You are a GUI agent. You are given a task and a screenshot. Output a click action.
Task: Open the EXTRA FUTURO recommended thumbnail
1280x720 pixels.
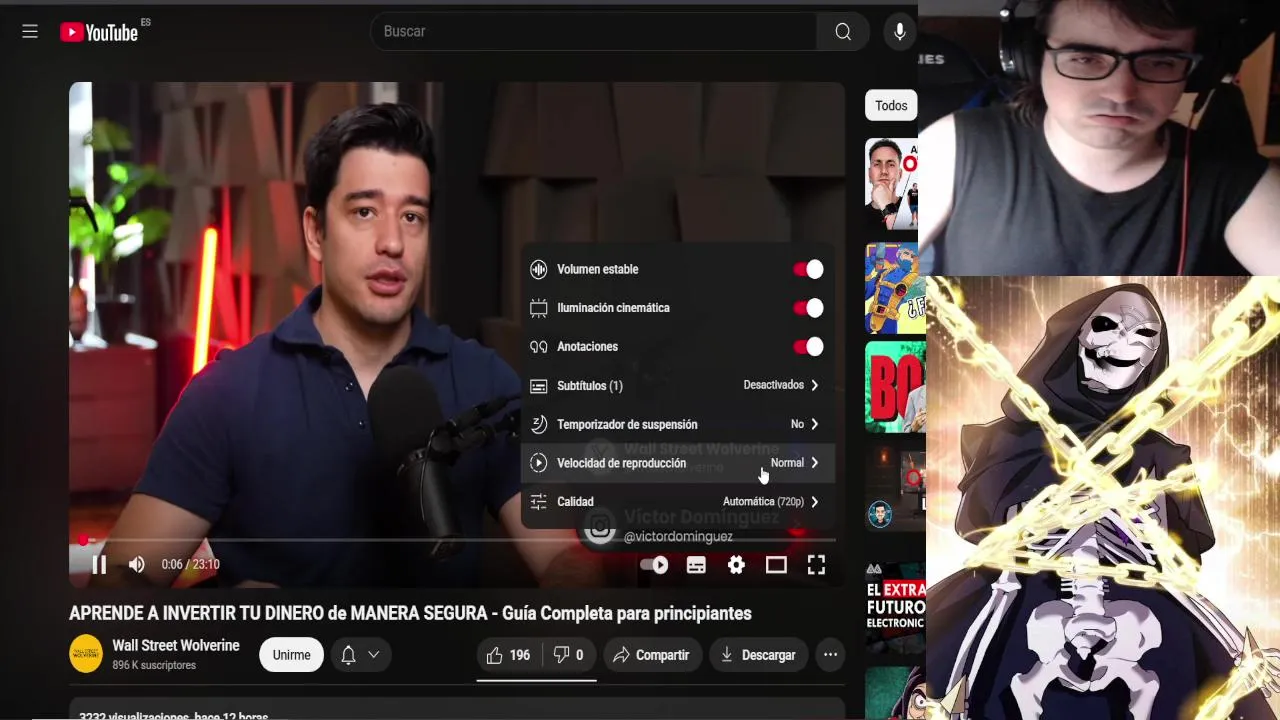click(x=895, y=606)
